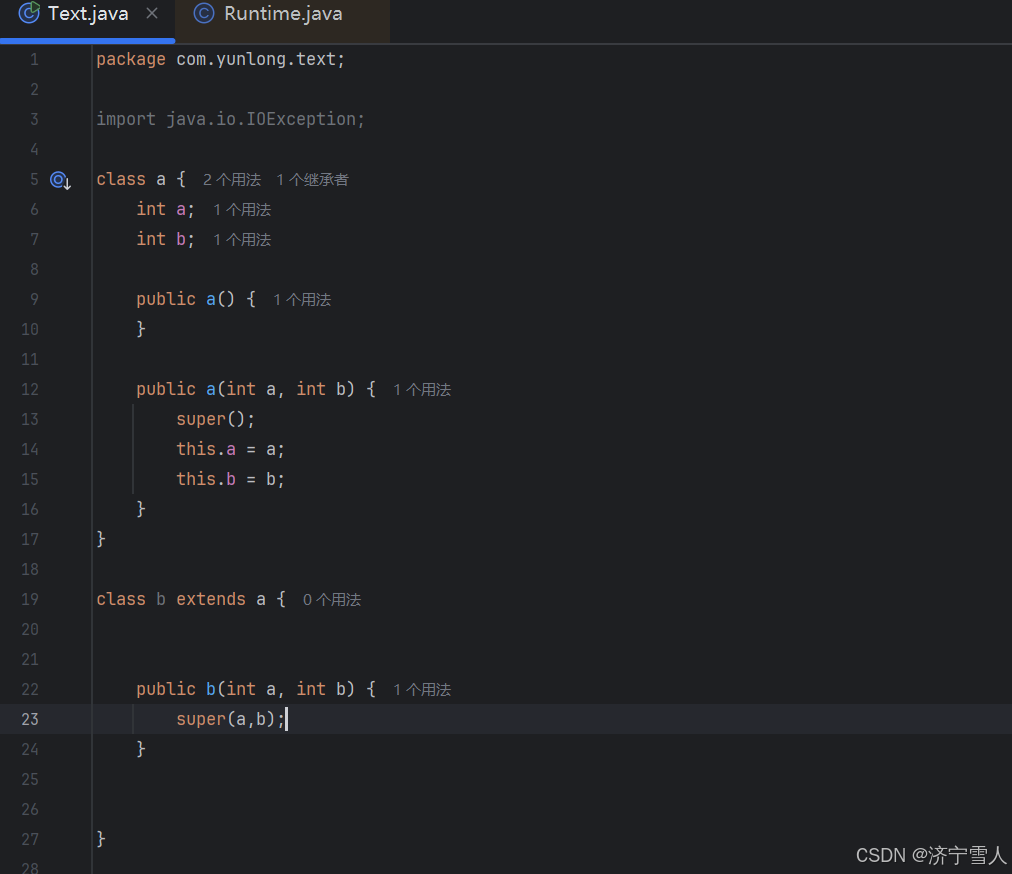Screen dimensions: 1012x874
Task: Click the overridden-class gutter icon on line 5
Action: point(60,180)
